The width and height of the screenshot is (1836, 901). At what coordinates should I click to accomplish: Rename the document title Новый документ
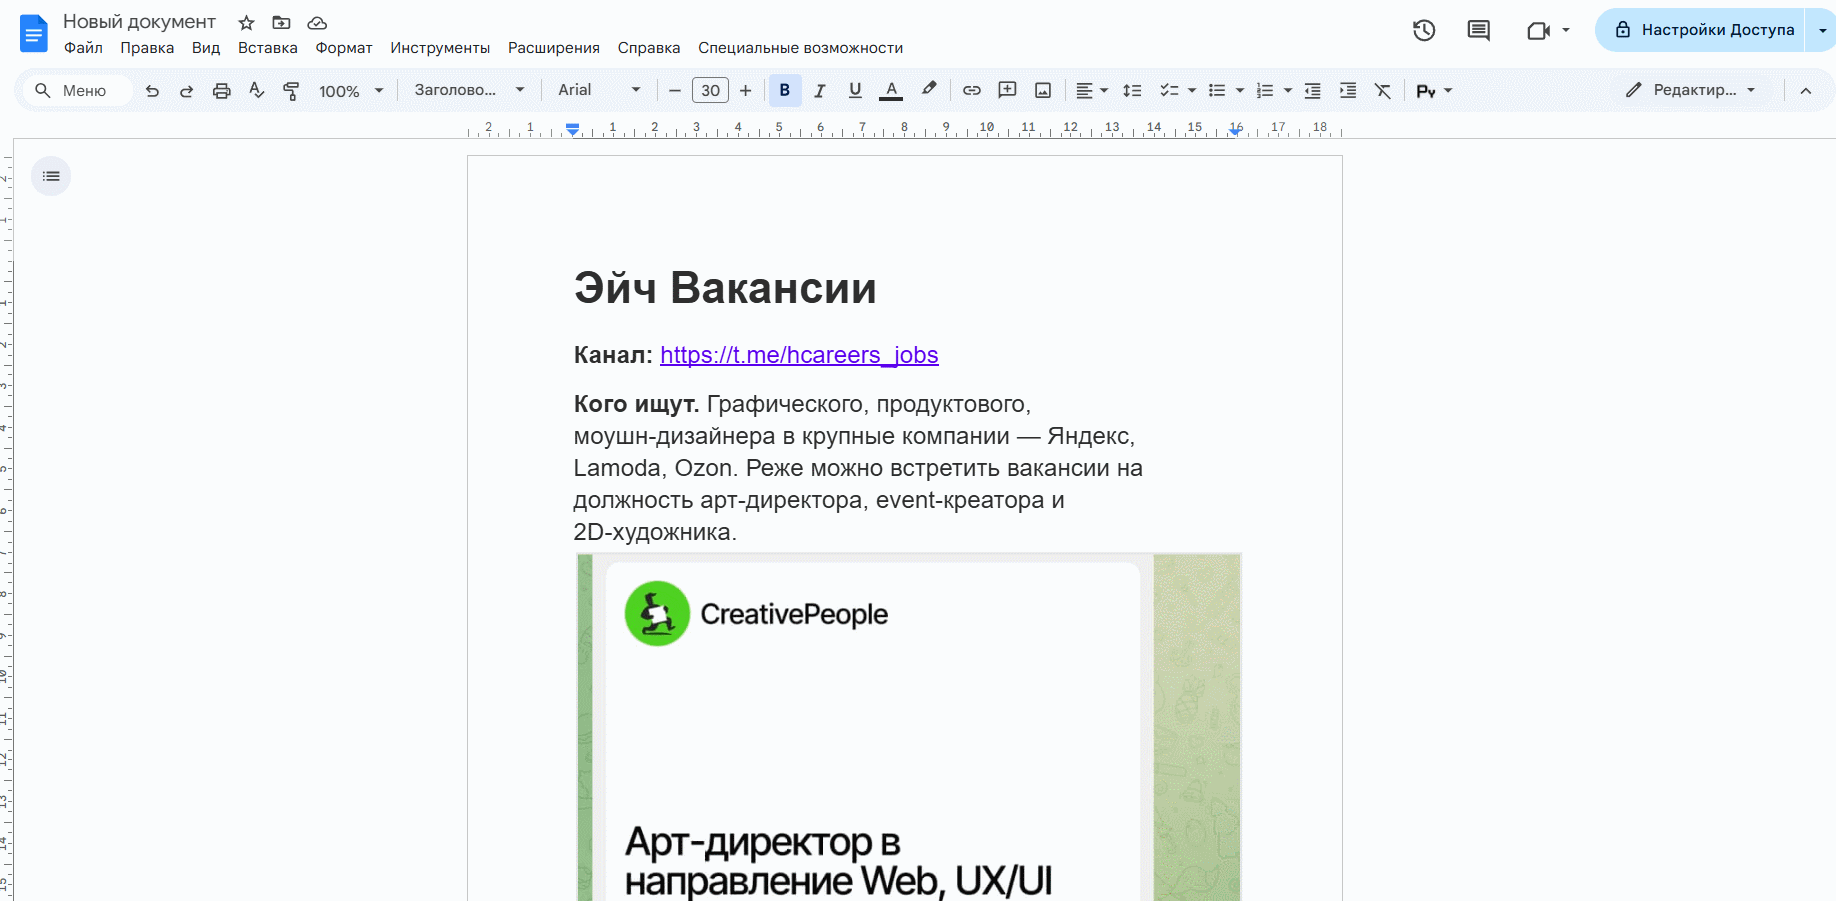[x=139, y=22]
